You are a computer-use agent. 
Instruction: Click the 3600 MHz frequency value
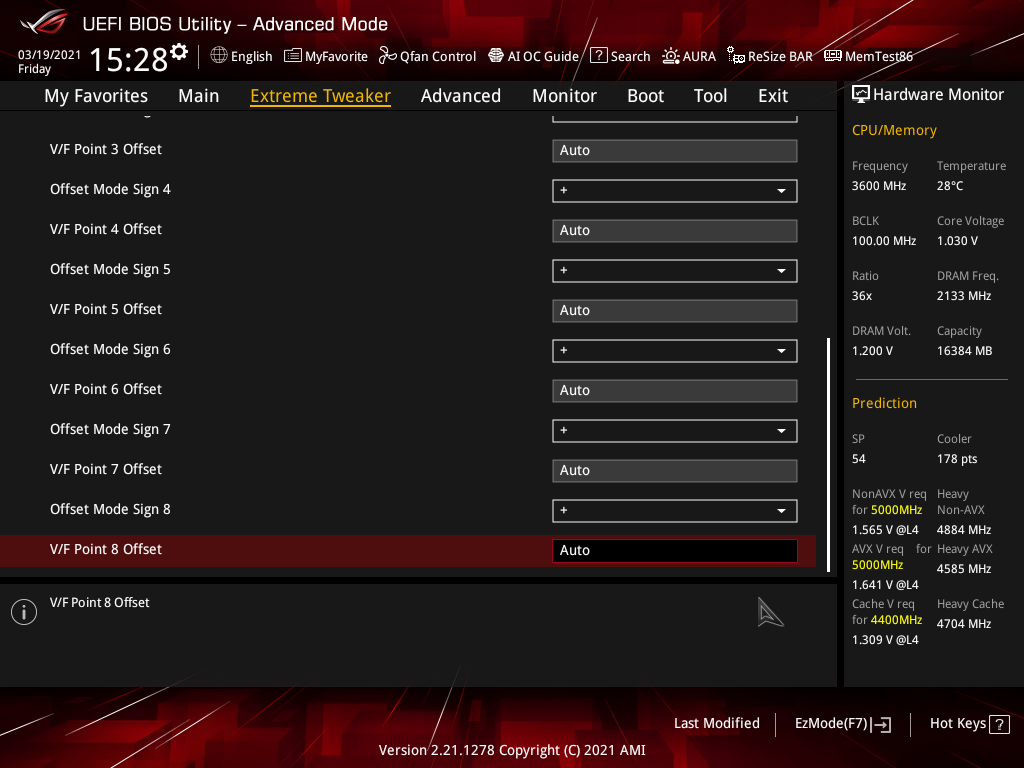(x=878, y=185)
